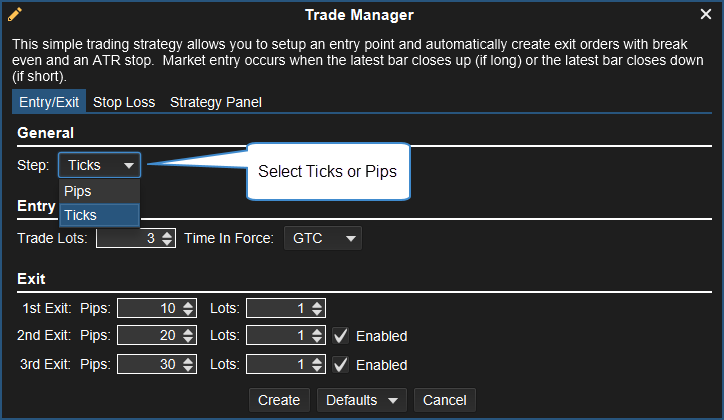Choose Ticks from the Step list
724x420 pixels.
[80, 215]
